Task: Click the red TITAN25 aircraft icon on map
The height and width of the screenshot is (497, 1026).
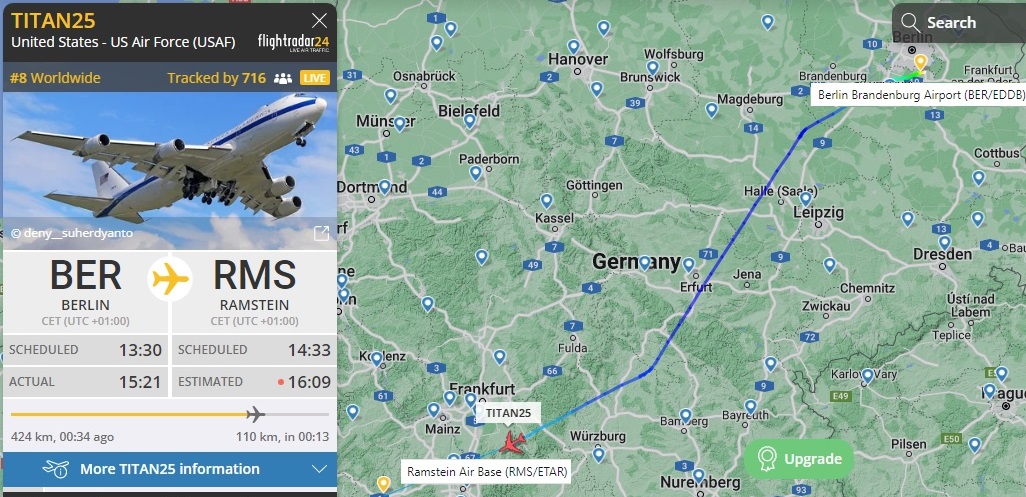Action: click(512, 443)
